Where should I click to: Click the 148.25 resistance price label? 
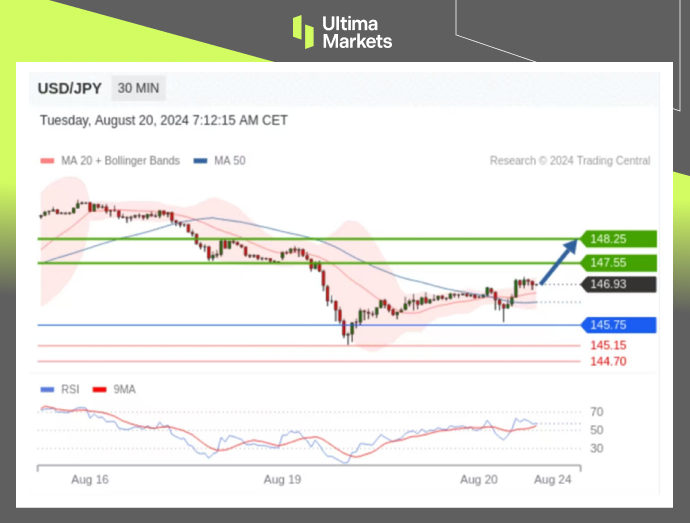pyautogui.click(x=619, y=239)
